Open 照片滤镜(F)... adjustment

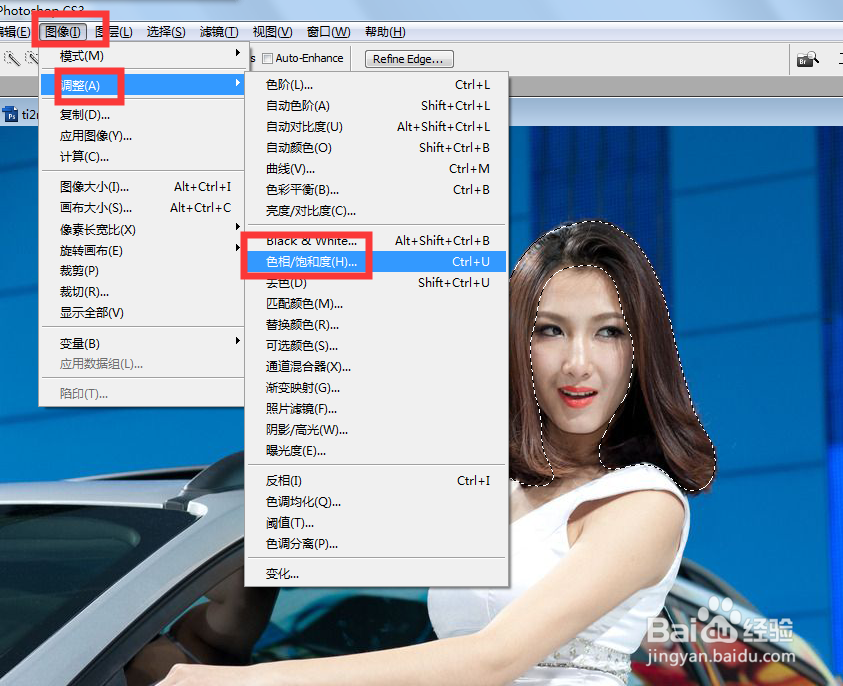pos(376,409)
